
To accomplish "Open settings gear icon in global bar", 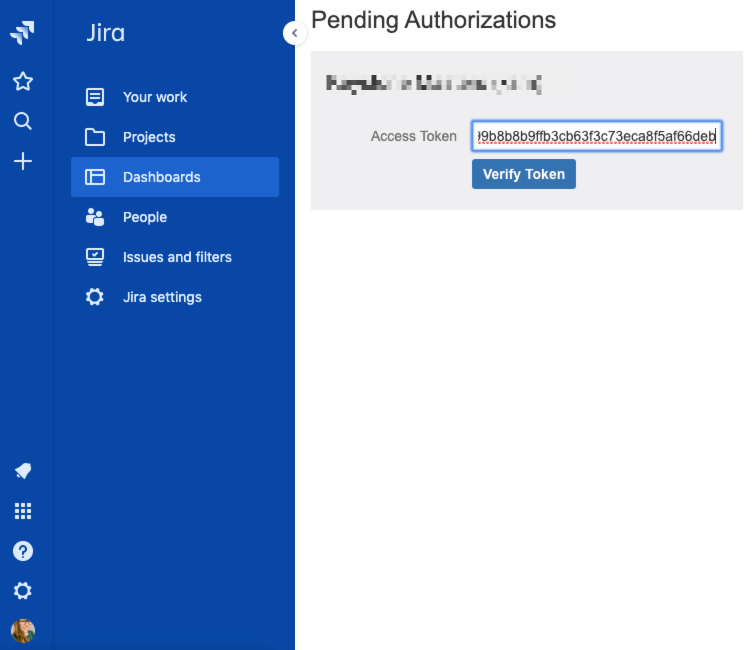I will tap(23, 591).
